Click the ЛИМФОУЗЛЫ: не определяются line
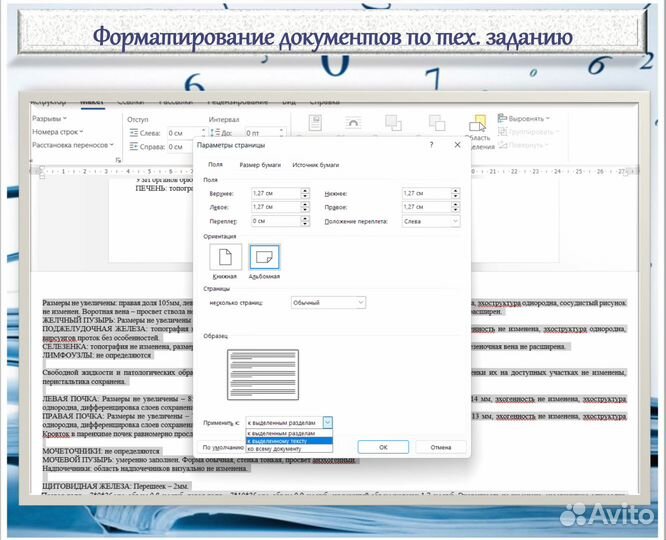Viewport: 666px width, 540px height. pyautogui.click(x=97, y=355)
